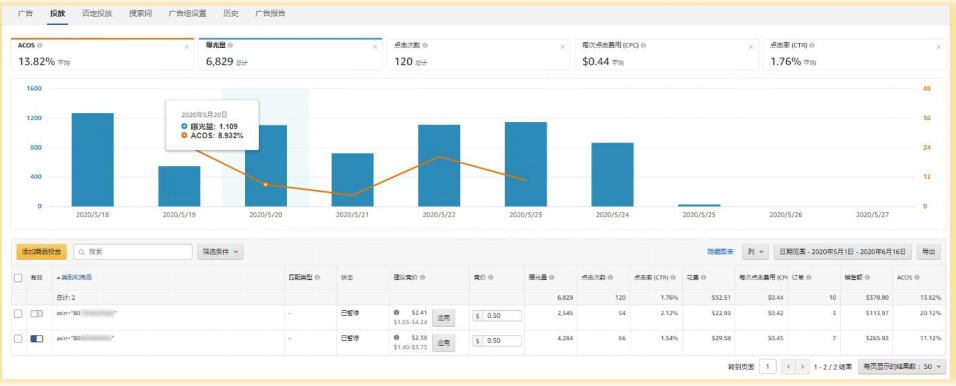Select the first ASIN row checkbox
Screen dimensions: 956x386
pos(18,313)
